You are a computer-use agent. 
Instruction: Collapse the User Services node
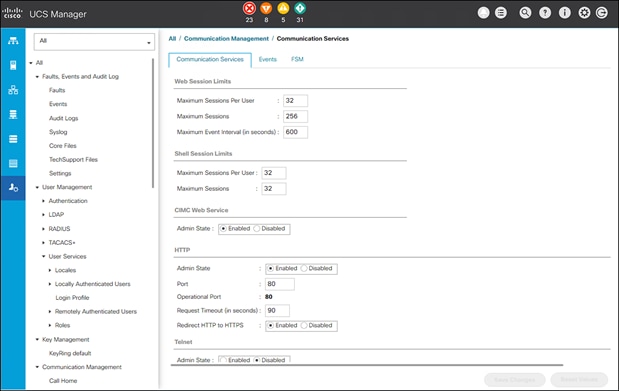(x=43, y=257)
